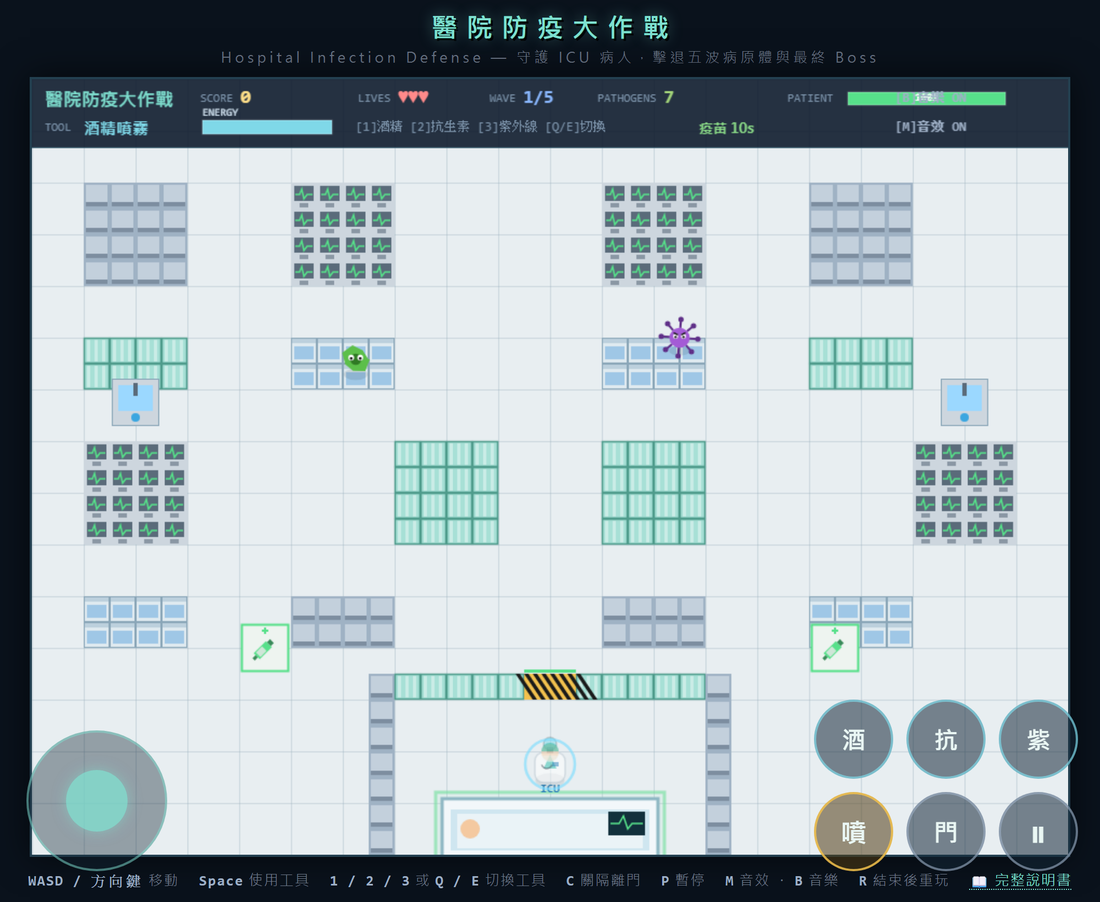
Task: Click the WASD / 方向鍵 移動 hint
Action: click(103, 880)
